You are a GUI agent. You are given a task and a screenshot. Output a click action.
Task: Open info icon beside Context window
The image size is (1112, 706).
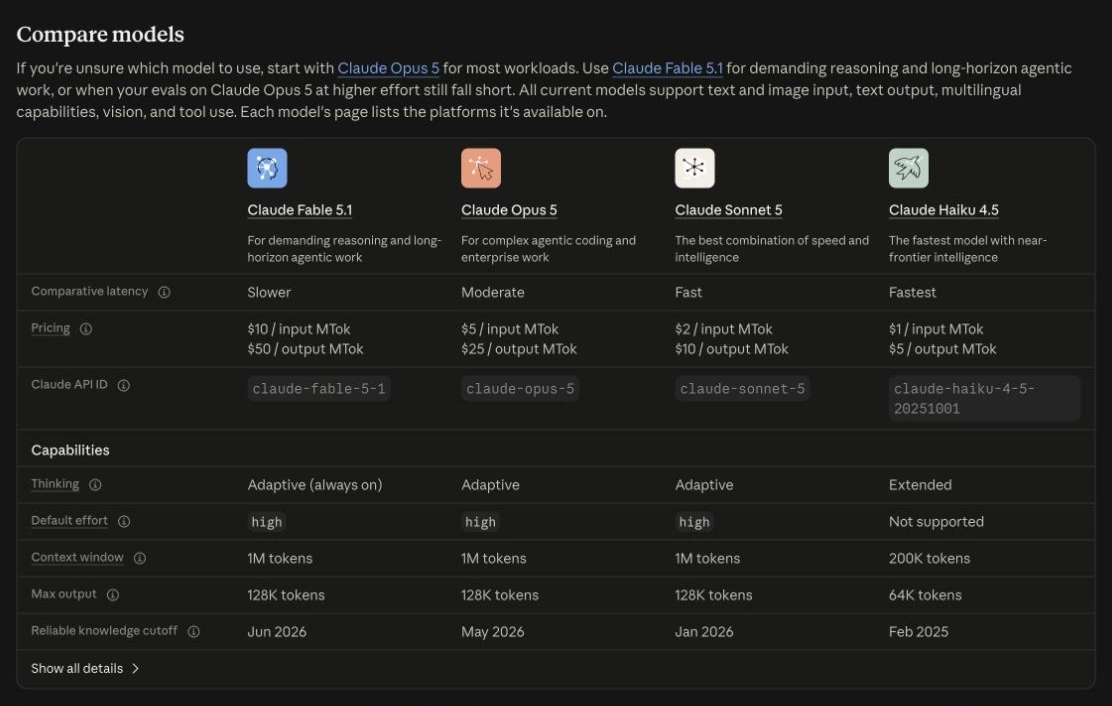click(140, 559)
